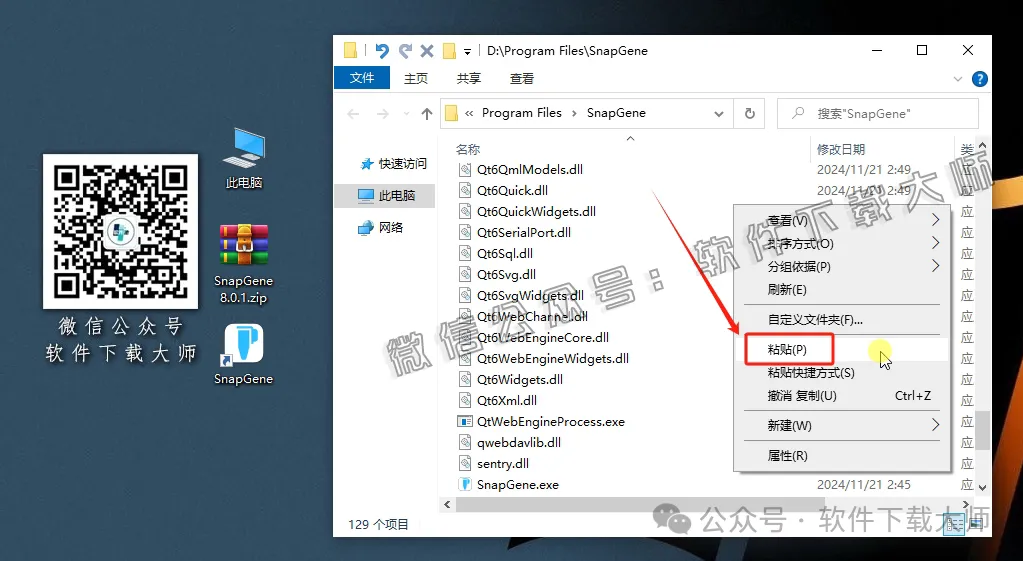1023x561 pixels.
Task: Switch to details view icon in status bar
Action: tap(955, 523)
